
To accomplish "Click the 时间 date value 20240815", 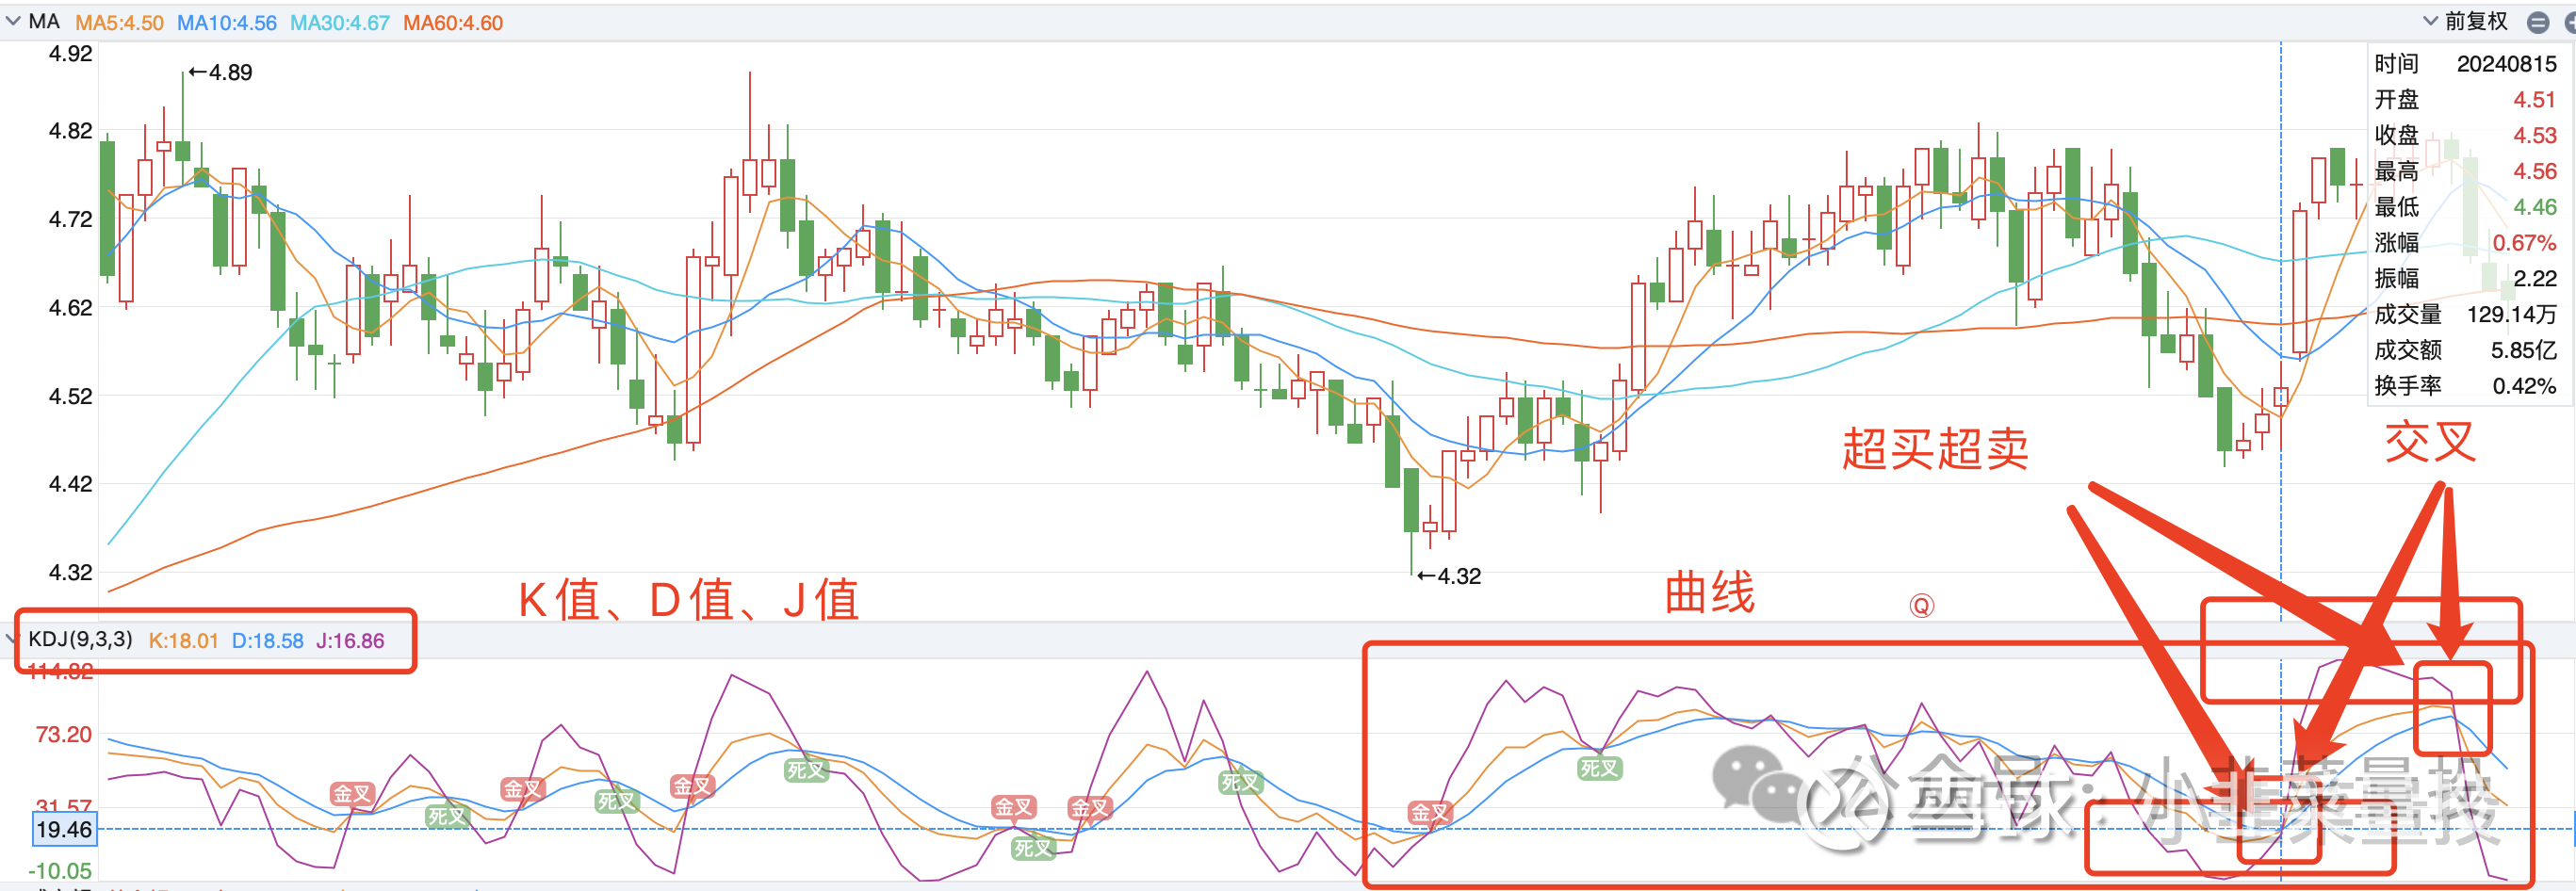I will (x=2506, y=64).
